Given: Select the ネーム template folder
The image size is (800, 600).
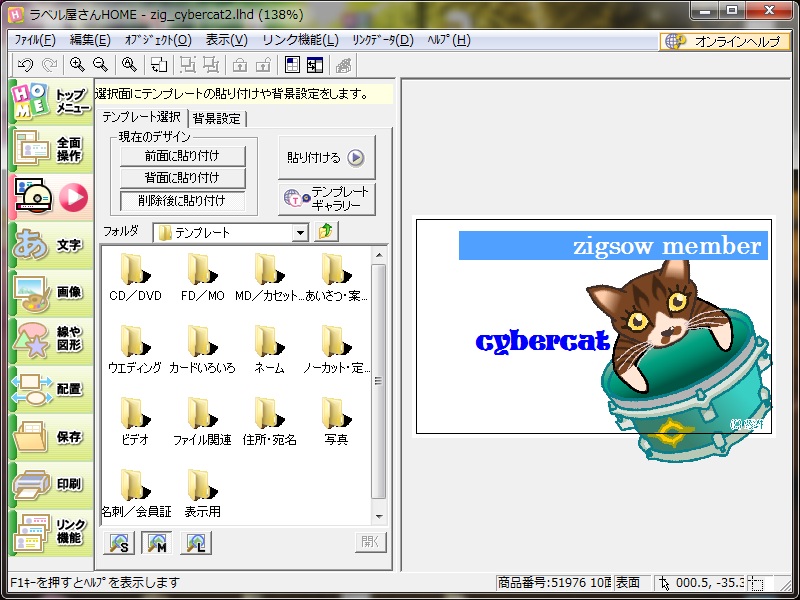Looking at the screenshot, I should click(x=269, y=350).
